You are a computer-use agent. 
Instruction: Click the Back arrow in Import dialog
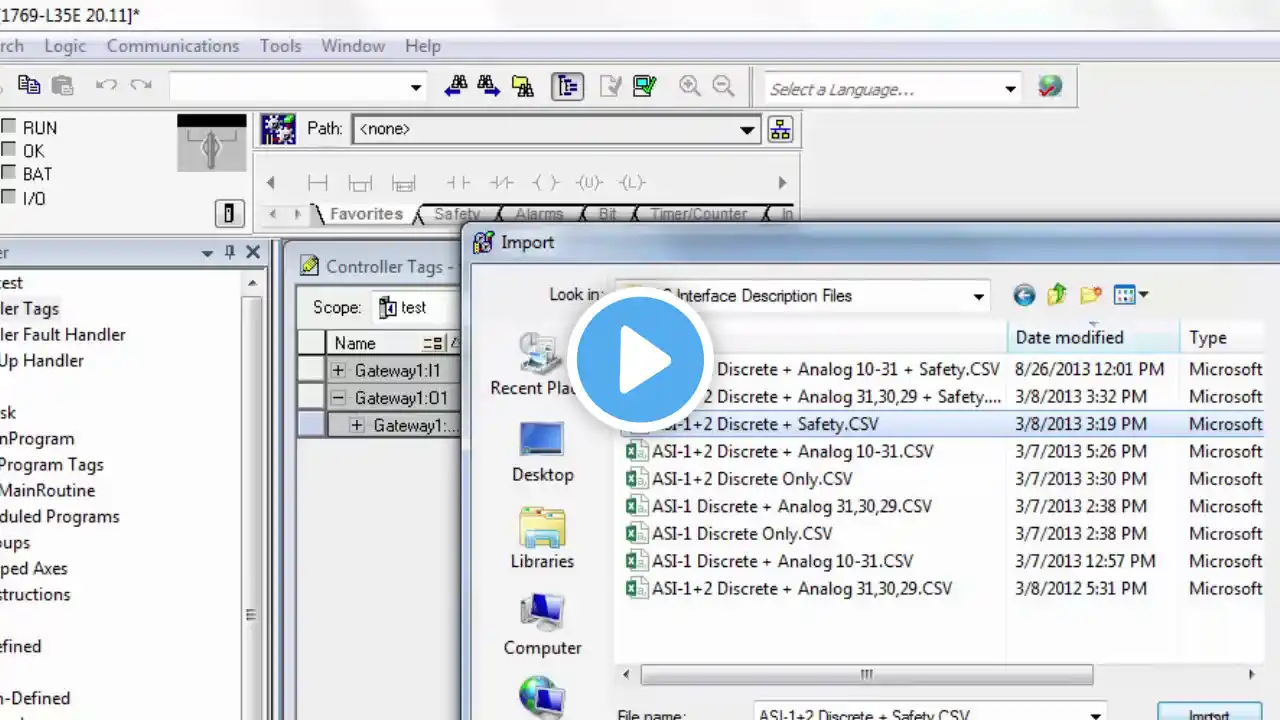[1024, 295]
